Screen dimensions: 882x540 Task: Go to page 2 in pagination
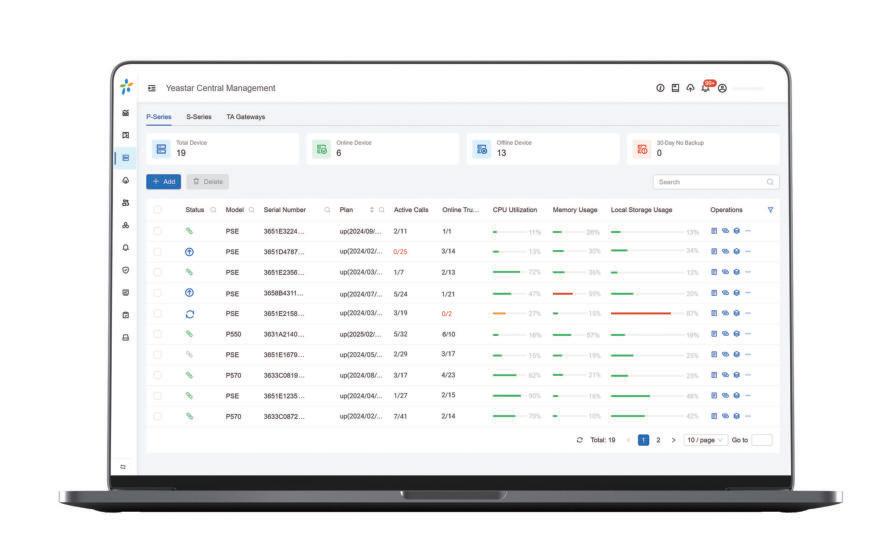[658, 440]
